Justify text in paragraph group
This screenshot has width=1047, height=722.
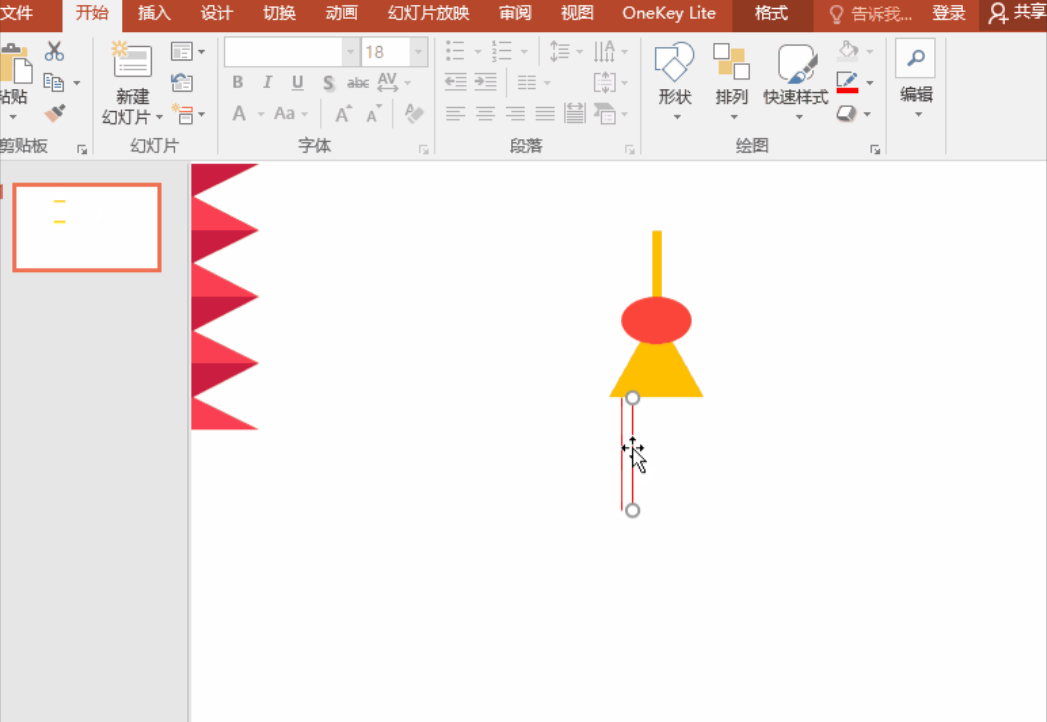[x=545, y=114]
